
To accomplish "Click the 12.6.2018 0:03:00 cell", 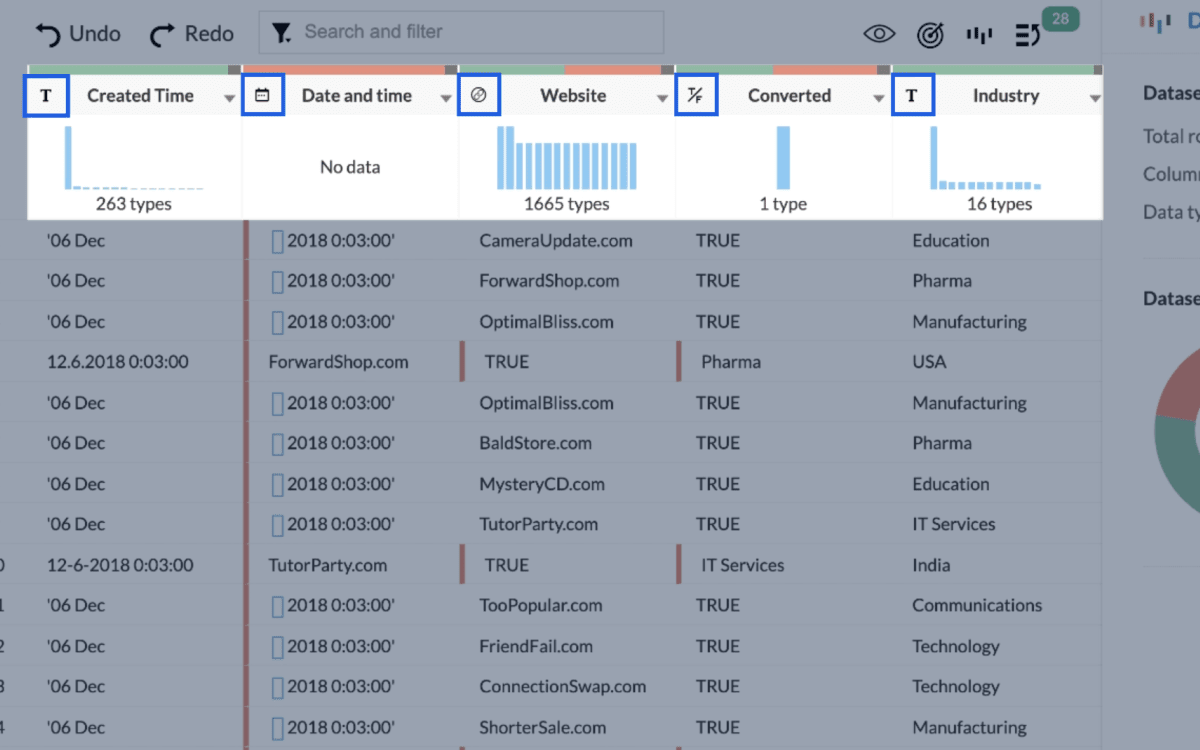I will point(117,362).
